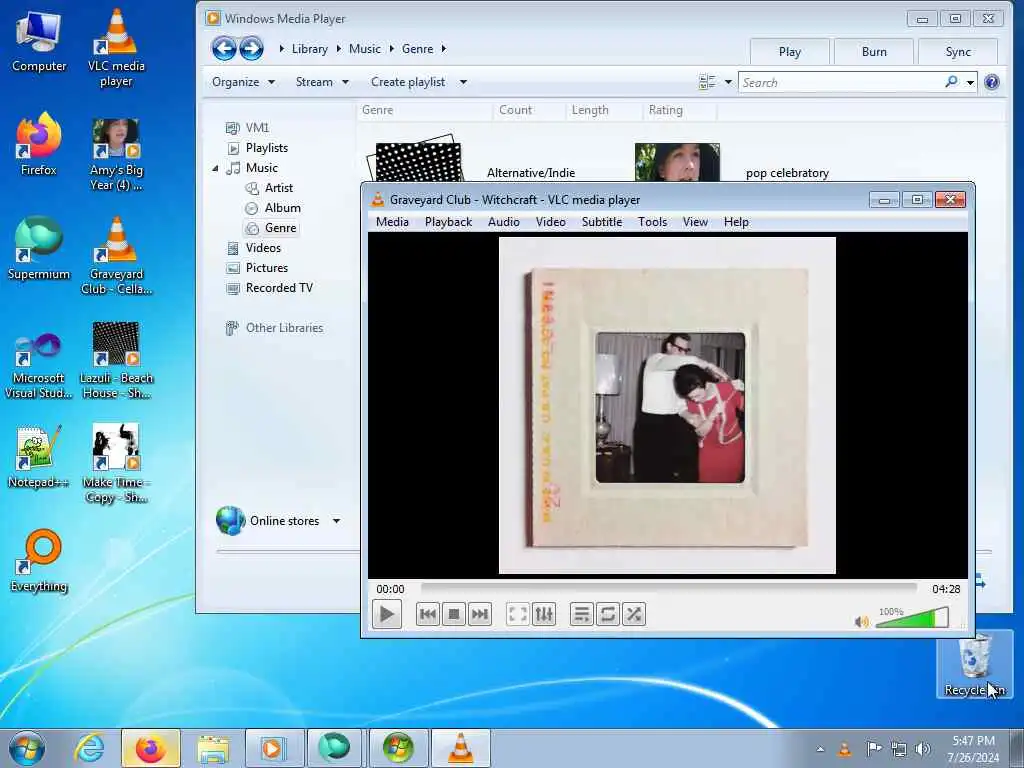
Task: Sort by Rating column header
Action: [665, 110]
